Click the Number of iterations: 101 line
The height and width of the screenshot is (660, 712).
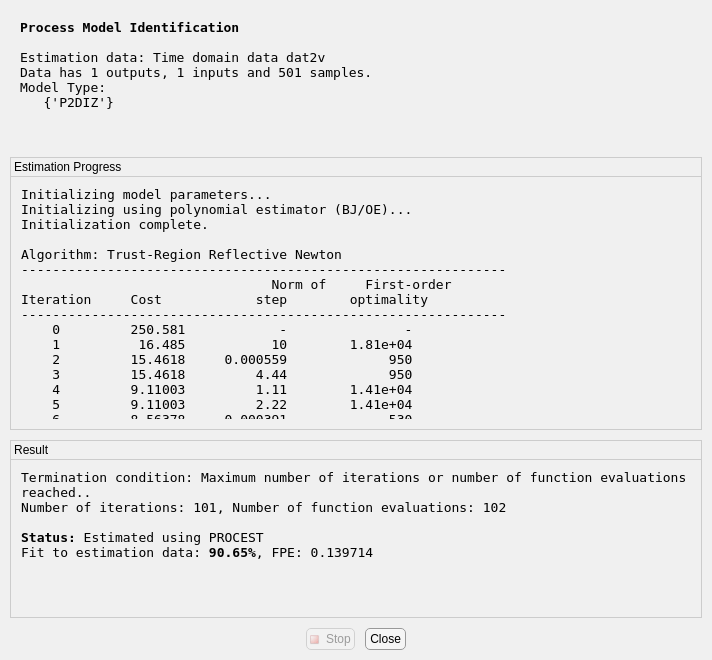[x=263, y=508]
